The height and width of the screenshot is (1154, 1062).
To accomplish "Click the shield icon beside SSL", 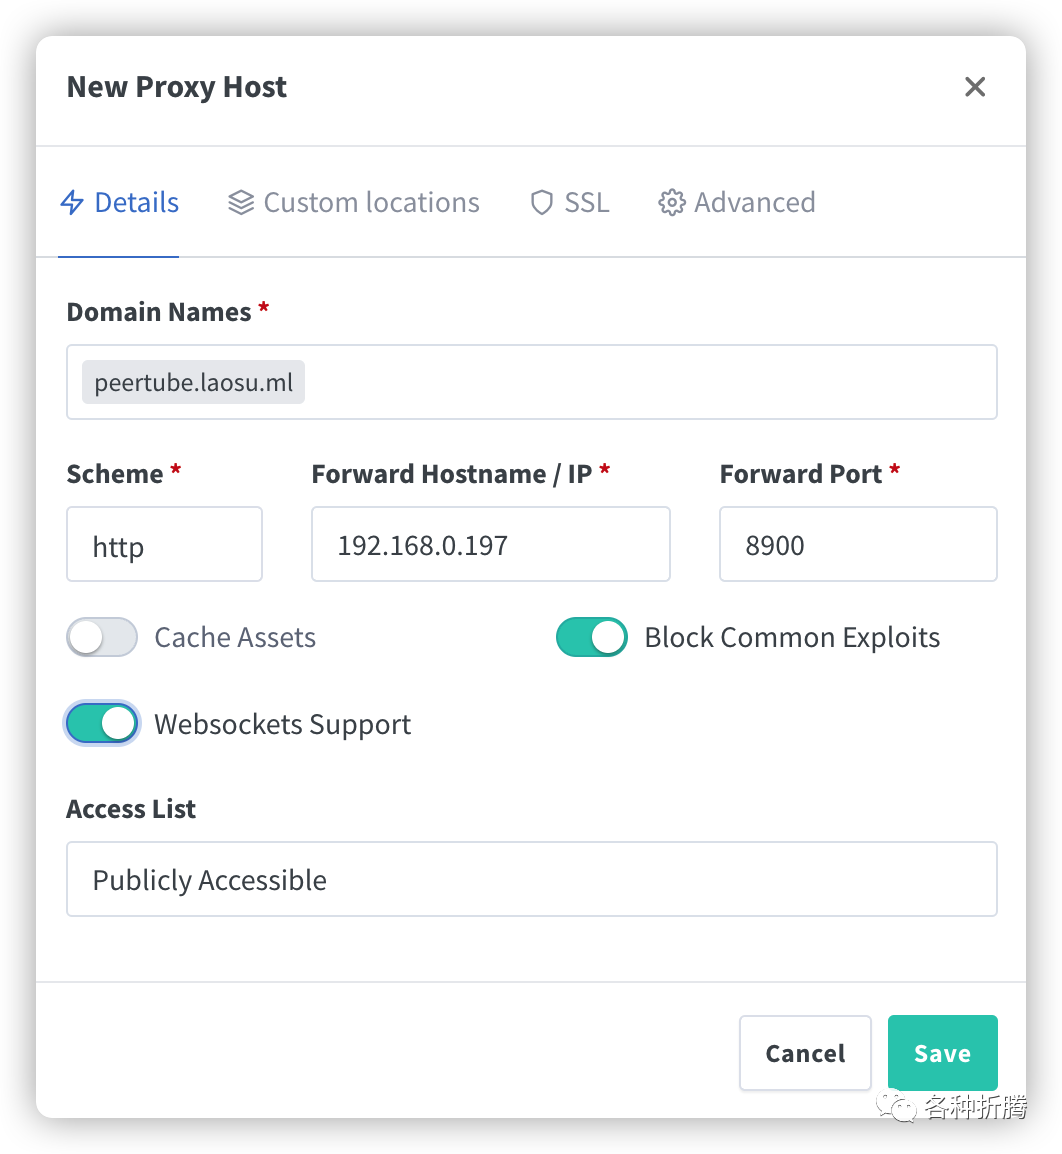I will pyautogui.click(x=542, y=202).
